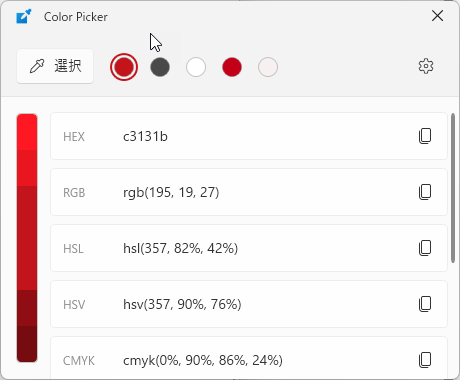
Task: Select the currently active red swatch
Action: (x=124, y=67)
